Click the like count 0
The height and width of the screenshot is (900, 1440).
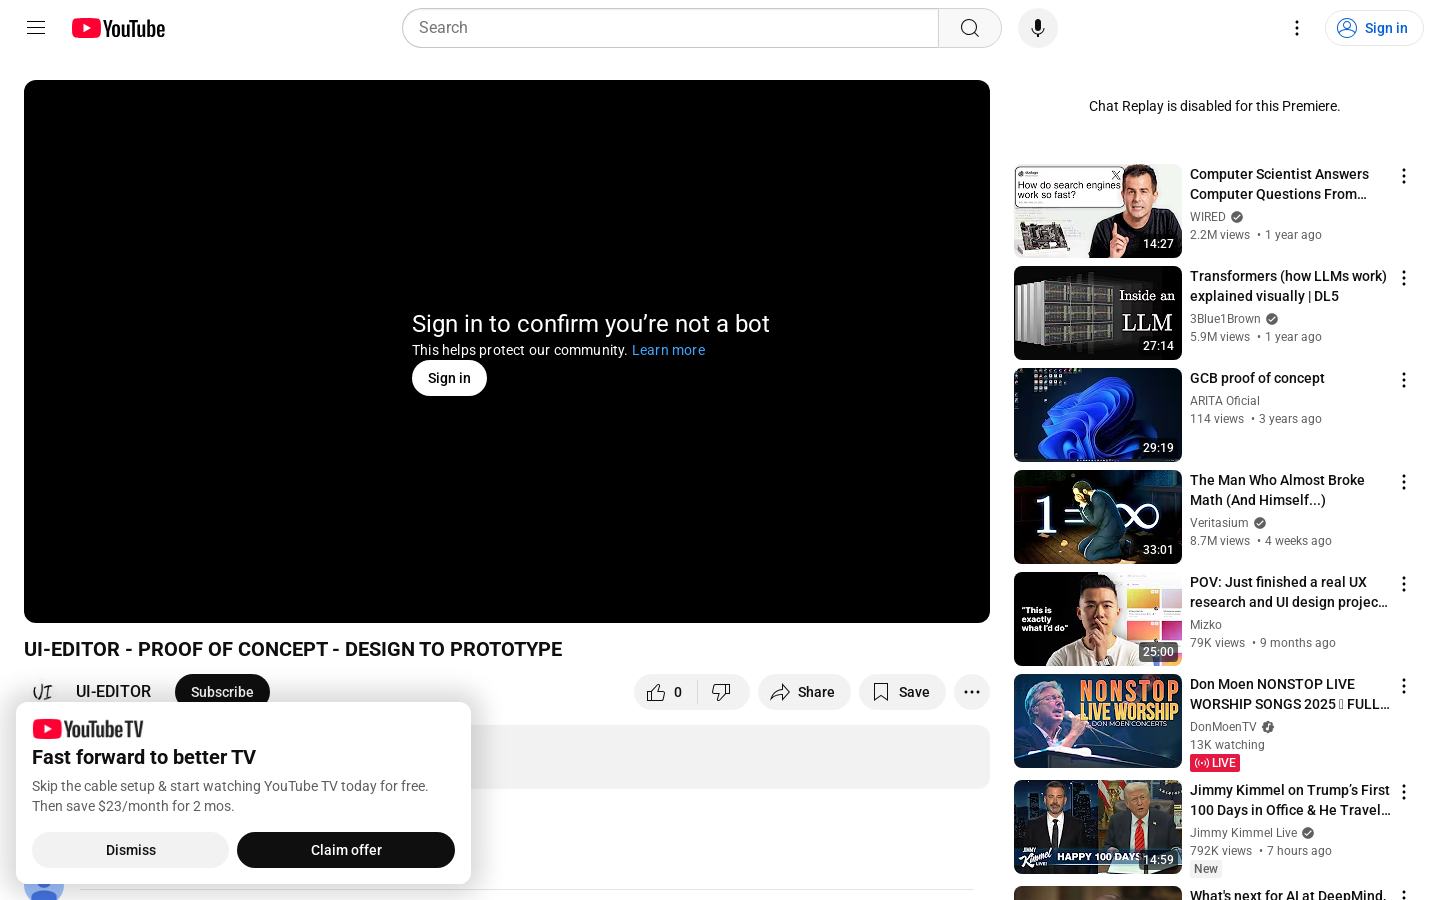(678, 692)
